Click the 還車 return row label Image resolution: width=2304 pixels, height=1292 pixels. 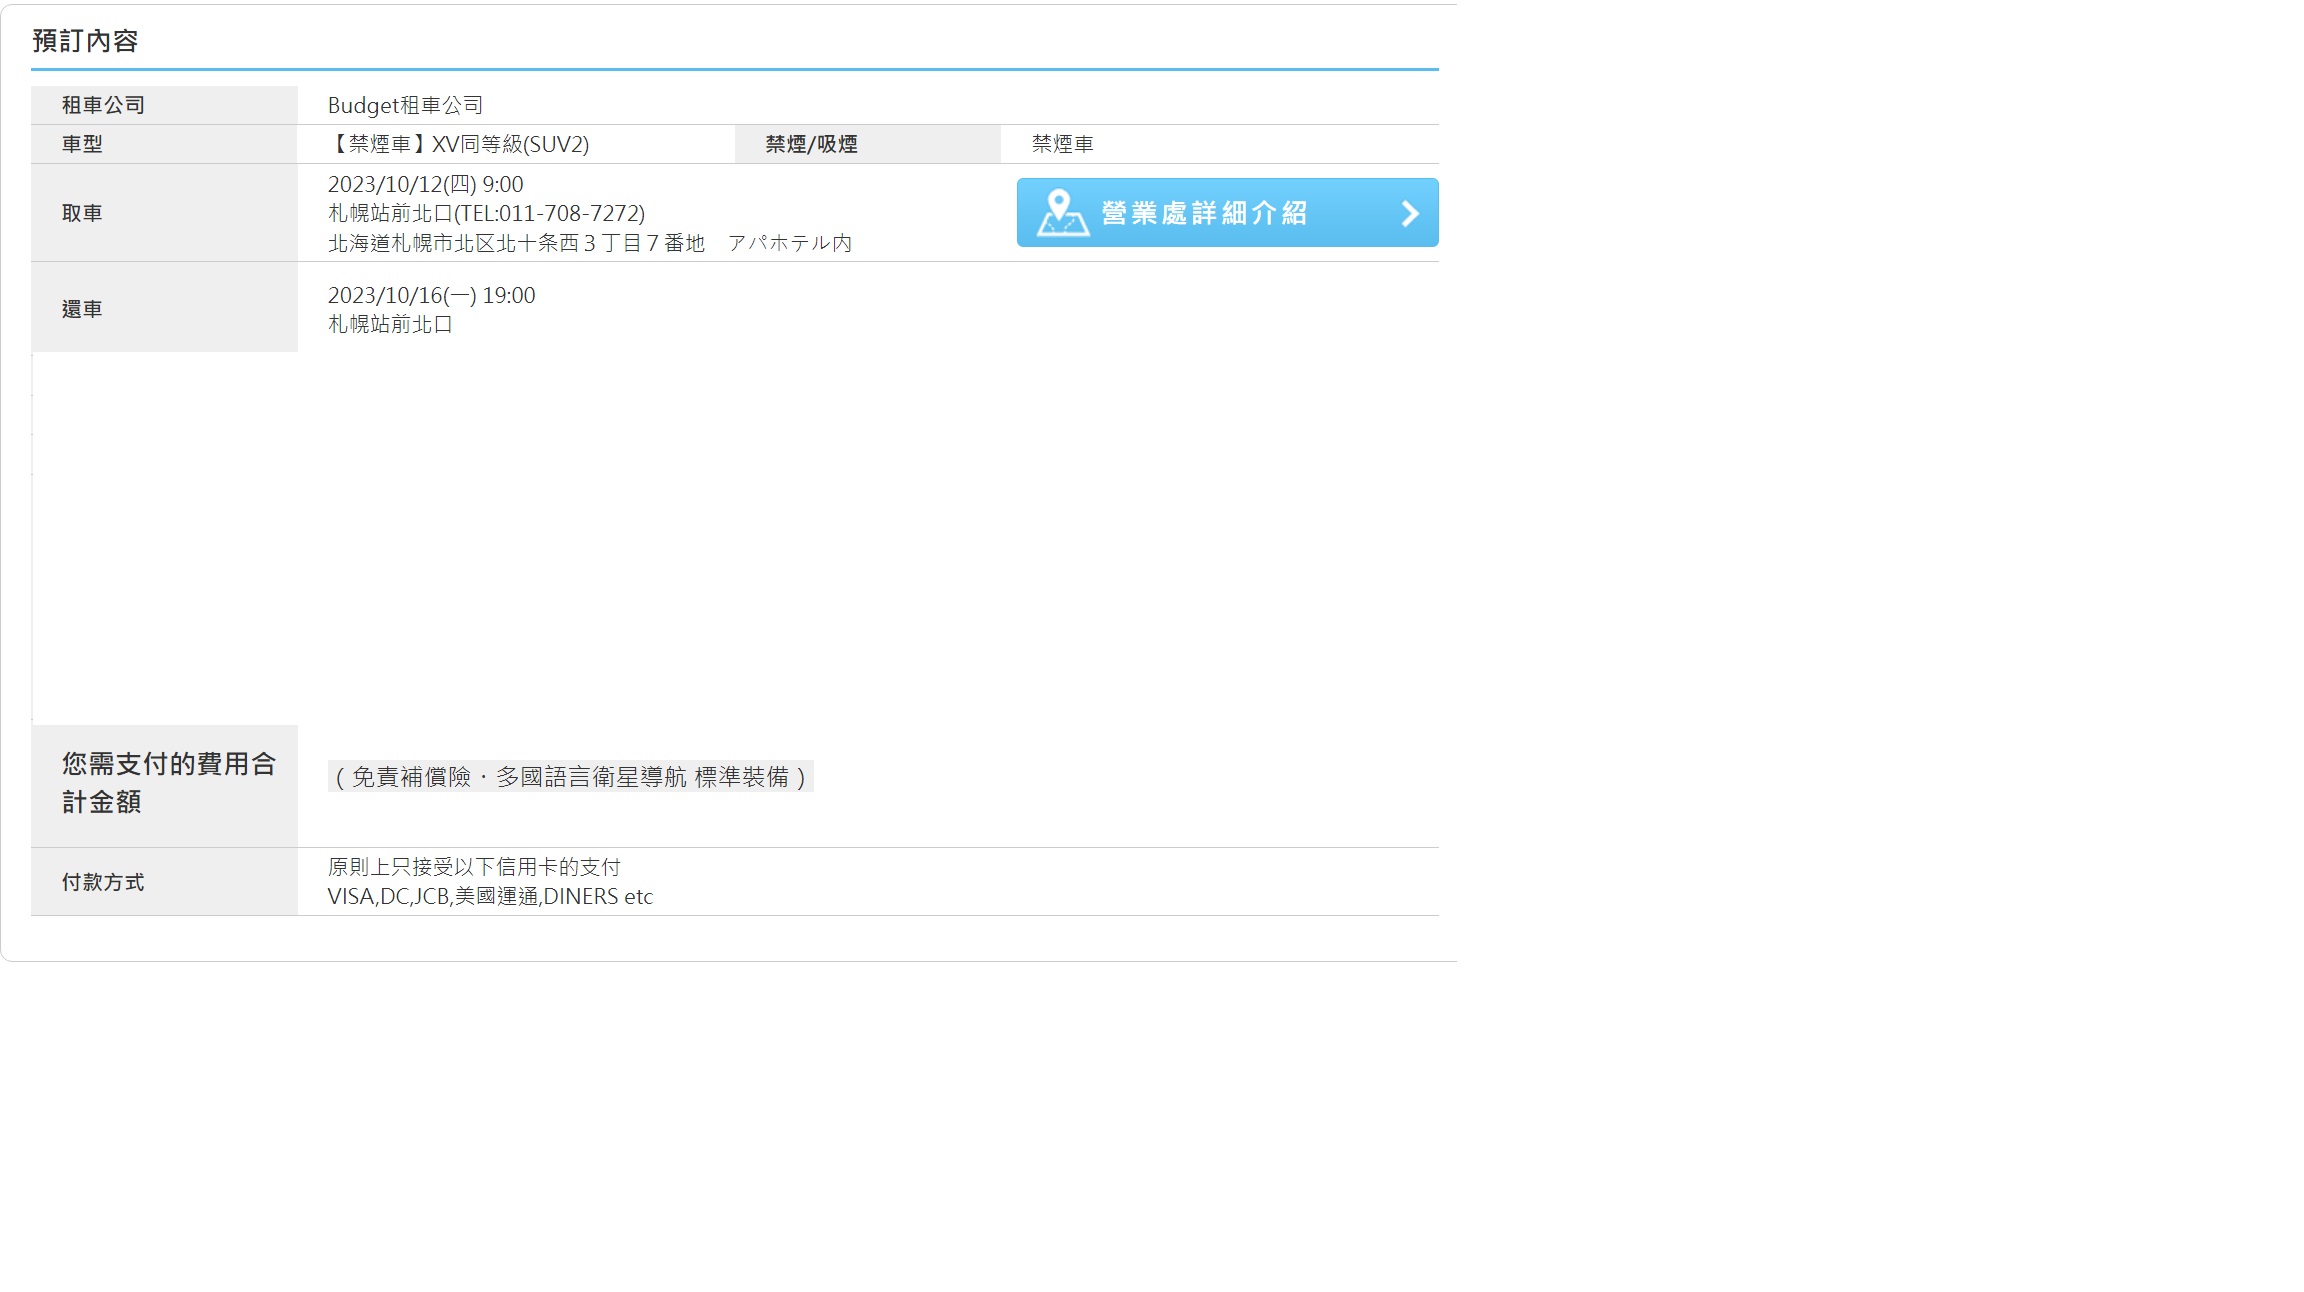point(82,309)
